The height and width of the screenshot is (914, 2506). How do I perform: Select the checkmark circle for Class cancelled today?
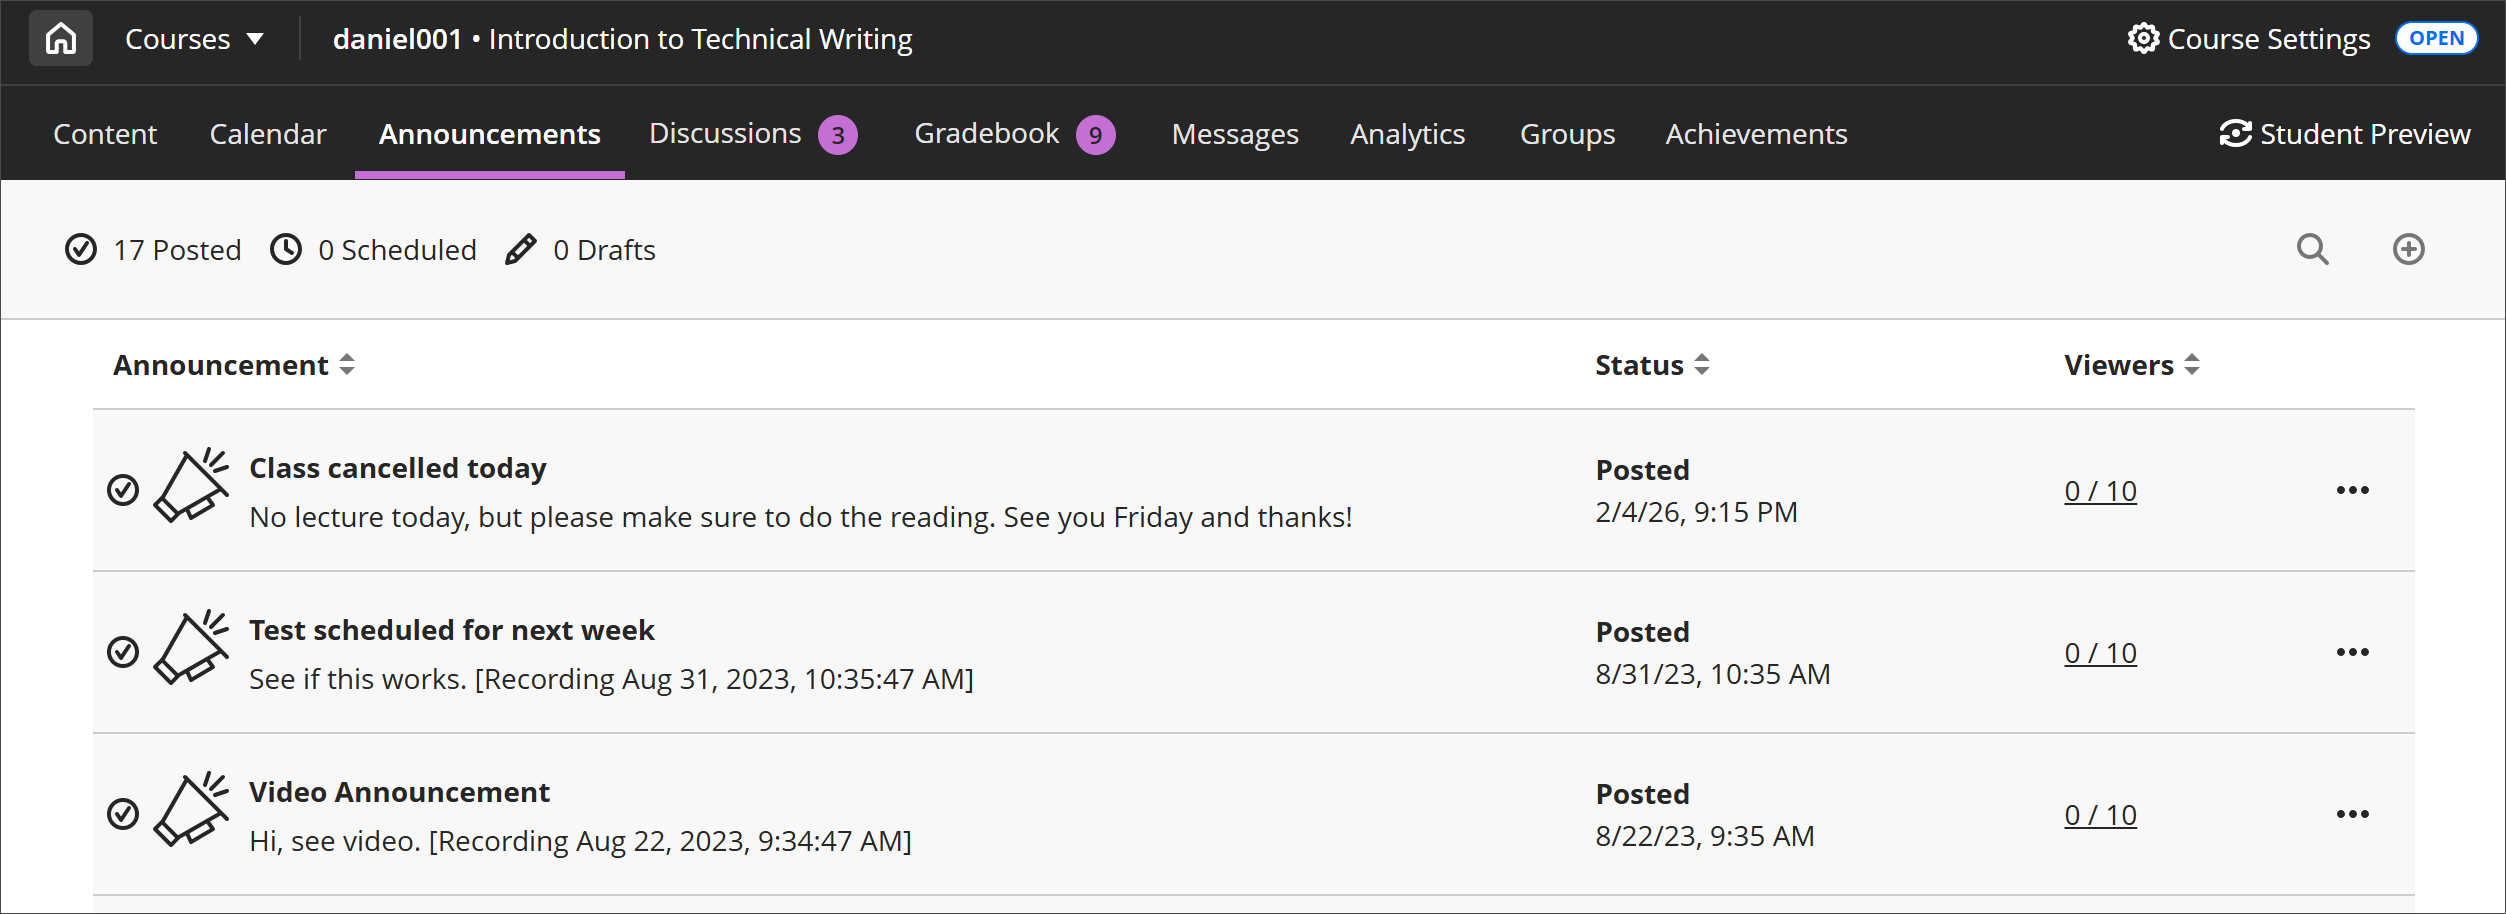[124, 490]
